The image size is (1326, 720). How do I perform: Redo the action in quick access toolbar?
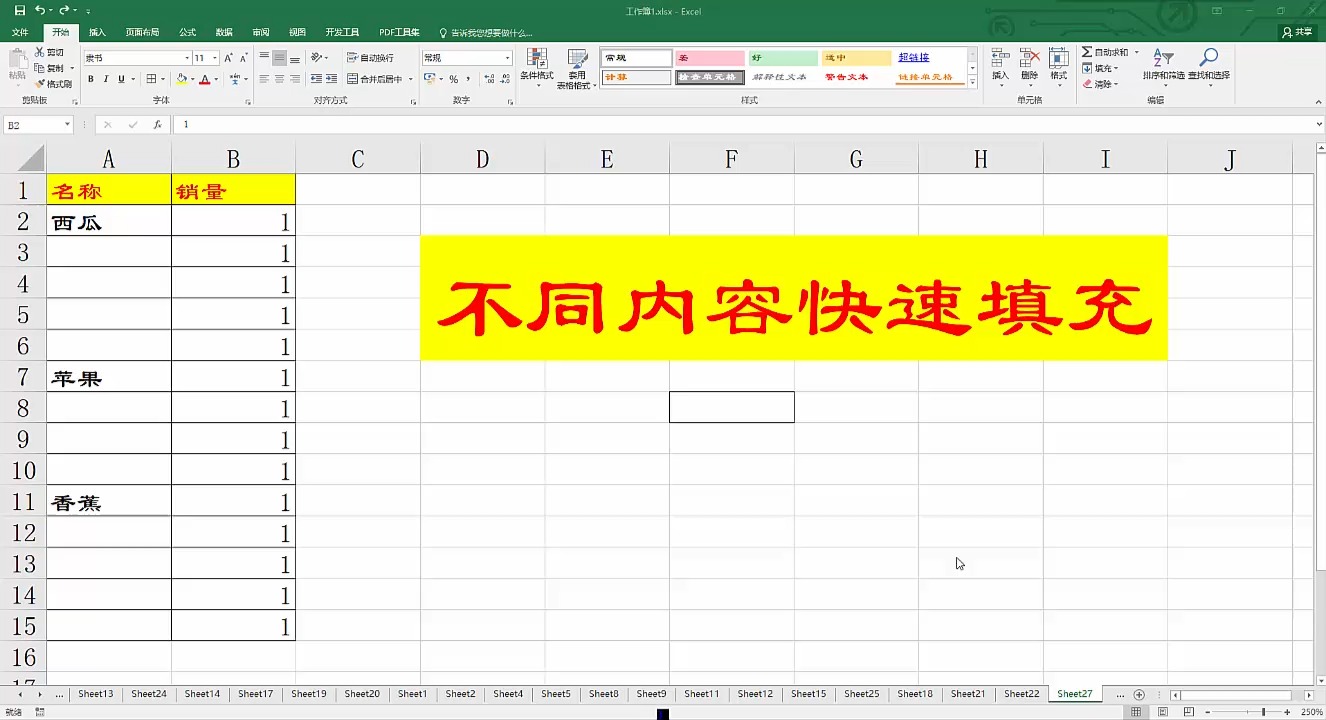coord(64,10)
